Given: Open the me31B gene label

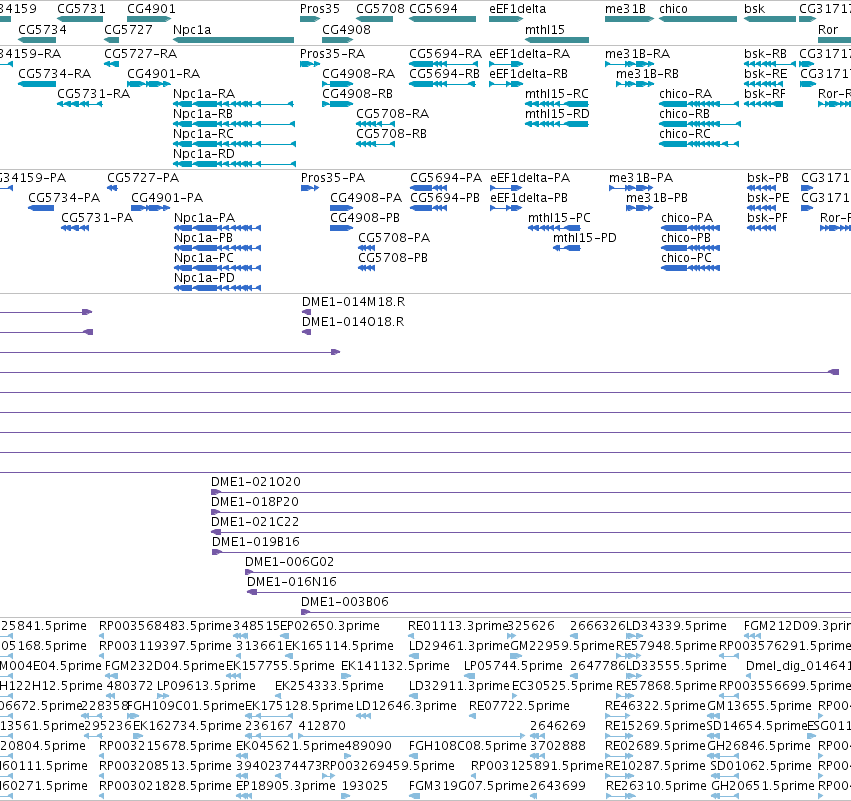Looking at the screenshot, I should coord(625,9).
